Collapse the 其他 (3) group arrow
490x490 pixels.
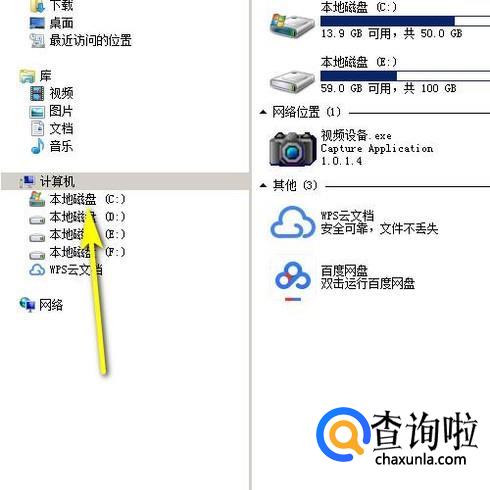tap(263, 185)
